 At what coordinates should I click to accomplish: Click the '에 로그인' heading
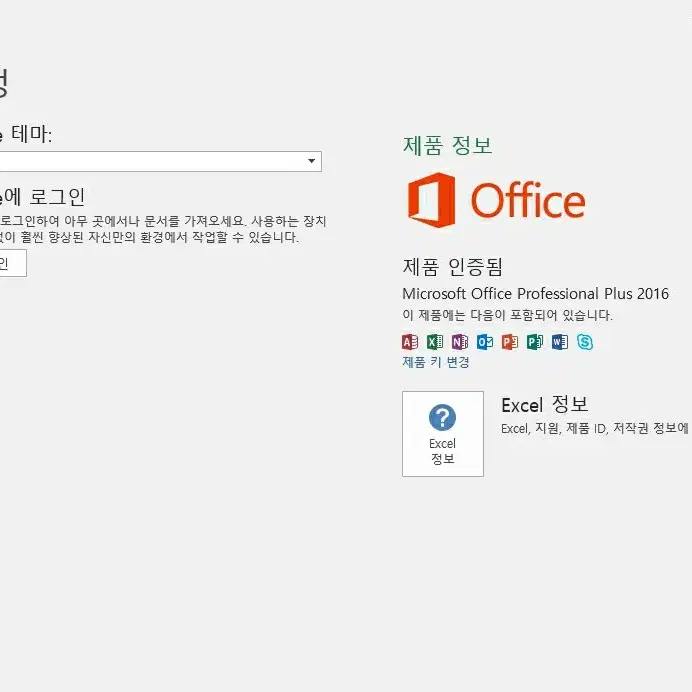pos(43,197)
